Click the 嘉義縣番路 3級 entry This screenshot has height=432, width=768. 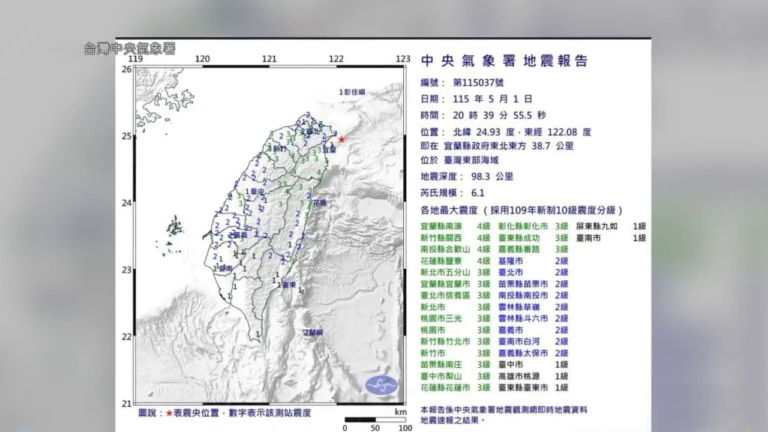pyautogui.click(x=533, y=250)
